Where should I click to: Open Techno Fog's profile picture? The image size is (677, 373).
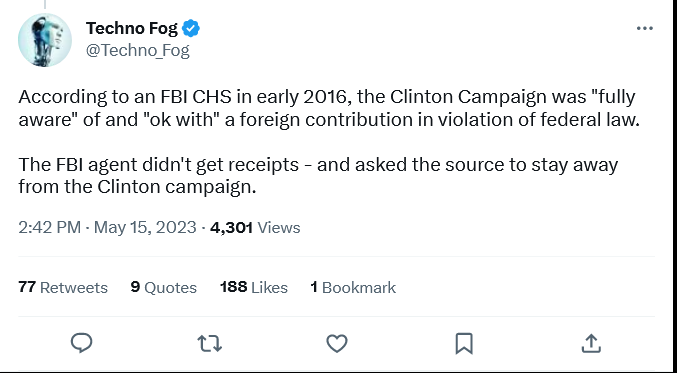pyautogui.click(x=44, y=40)
